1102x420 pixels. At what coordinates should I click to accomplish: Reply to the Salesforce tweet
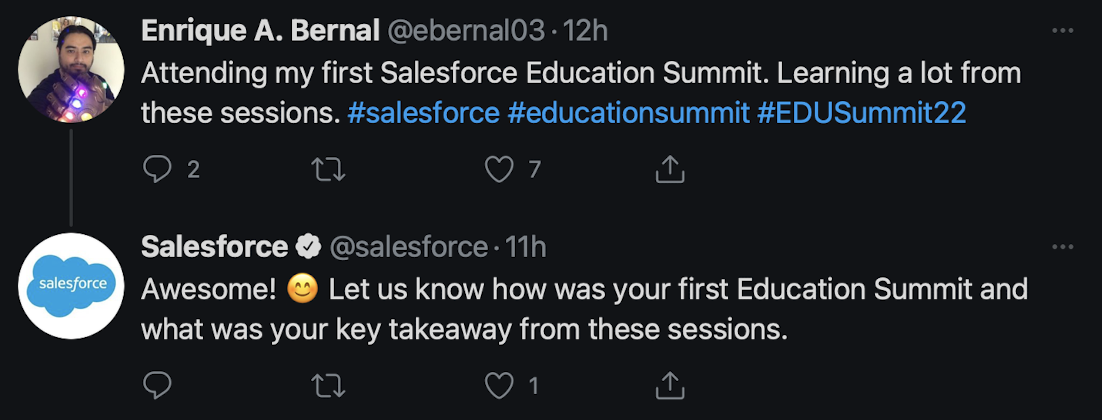click(x=158, y=384)
